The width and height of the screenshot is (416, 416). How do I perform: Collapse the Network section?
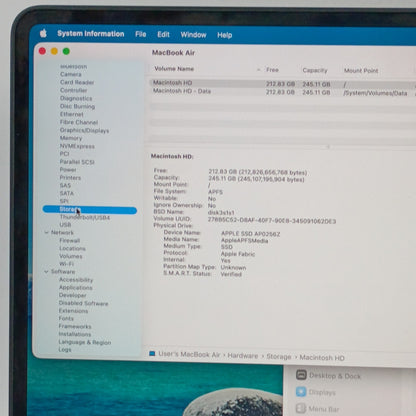click(46, 232)
